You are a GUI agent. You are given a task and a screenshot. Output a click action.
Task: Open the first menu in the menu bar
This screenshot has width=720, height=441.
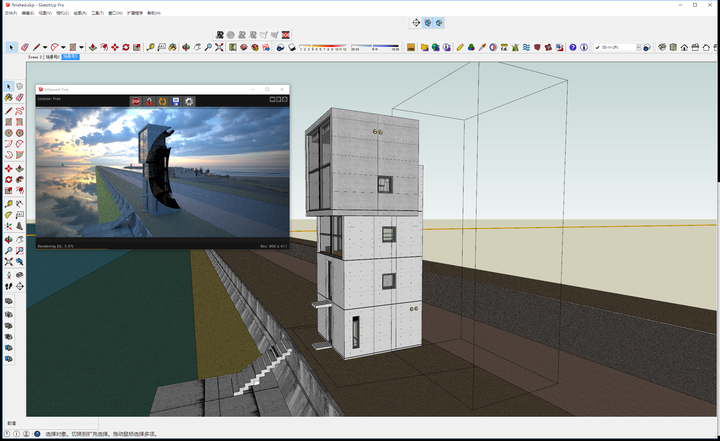coord(10,14)
